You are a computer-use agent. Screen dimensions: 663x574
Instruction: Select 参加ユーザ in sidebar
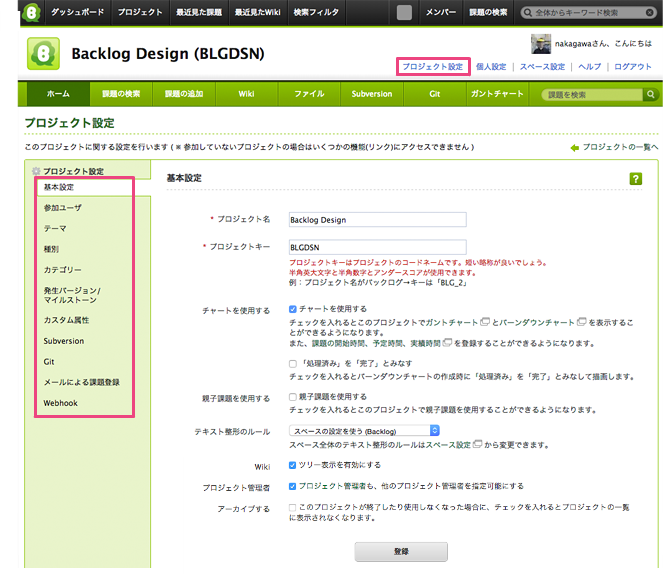pyautogui.click(x=63, y=208)
